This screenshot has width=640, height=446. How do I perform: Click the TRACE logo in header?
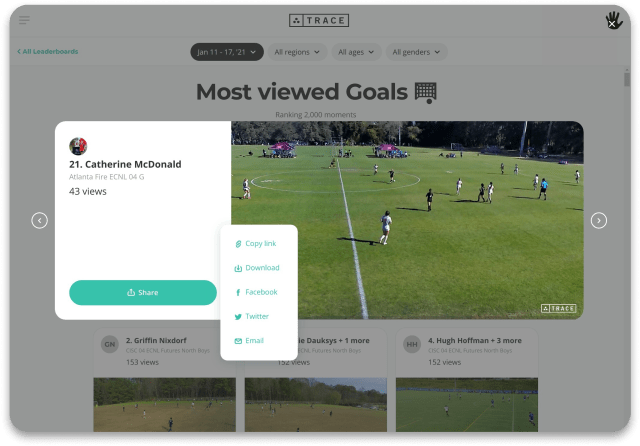[x=319, y=20]
